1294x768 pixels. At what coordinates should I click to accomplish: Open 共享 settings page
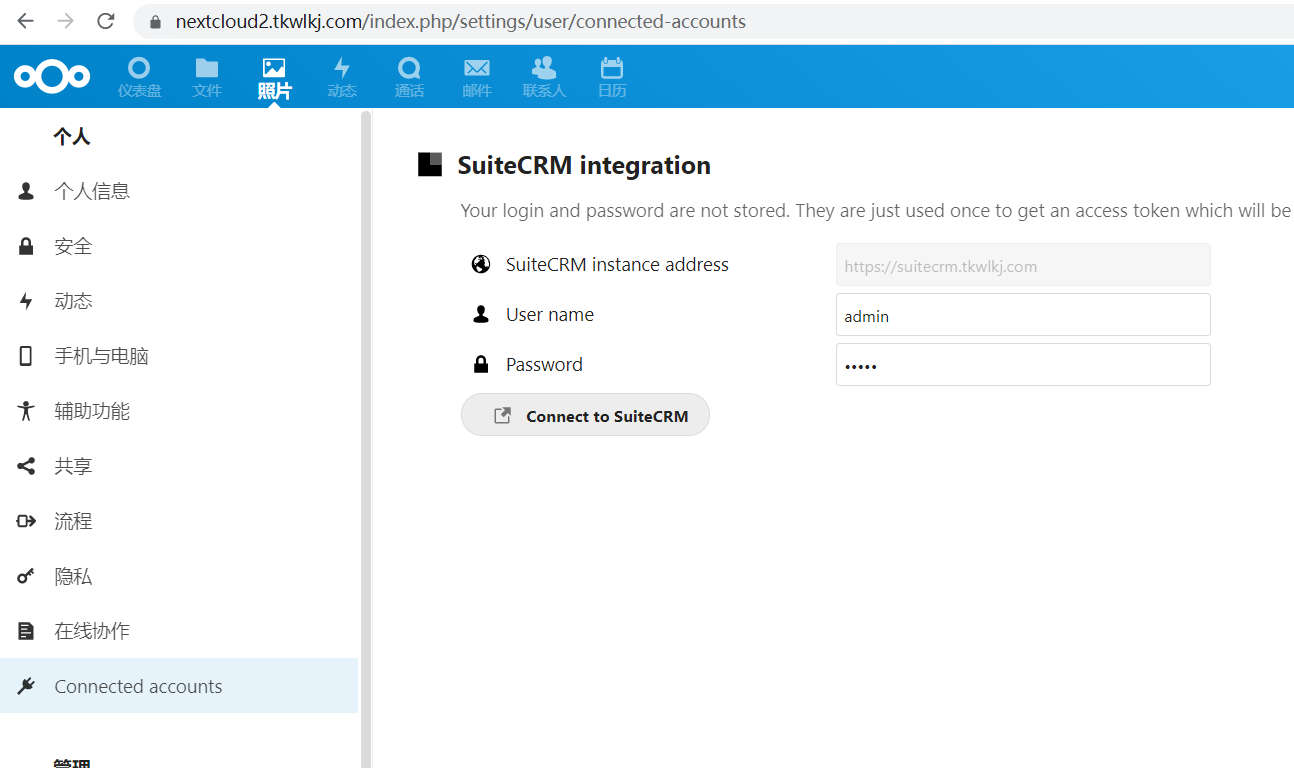tap(179, 466)
